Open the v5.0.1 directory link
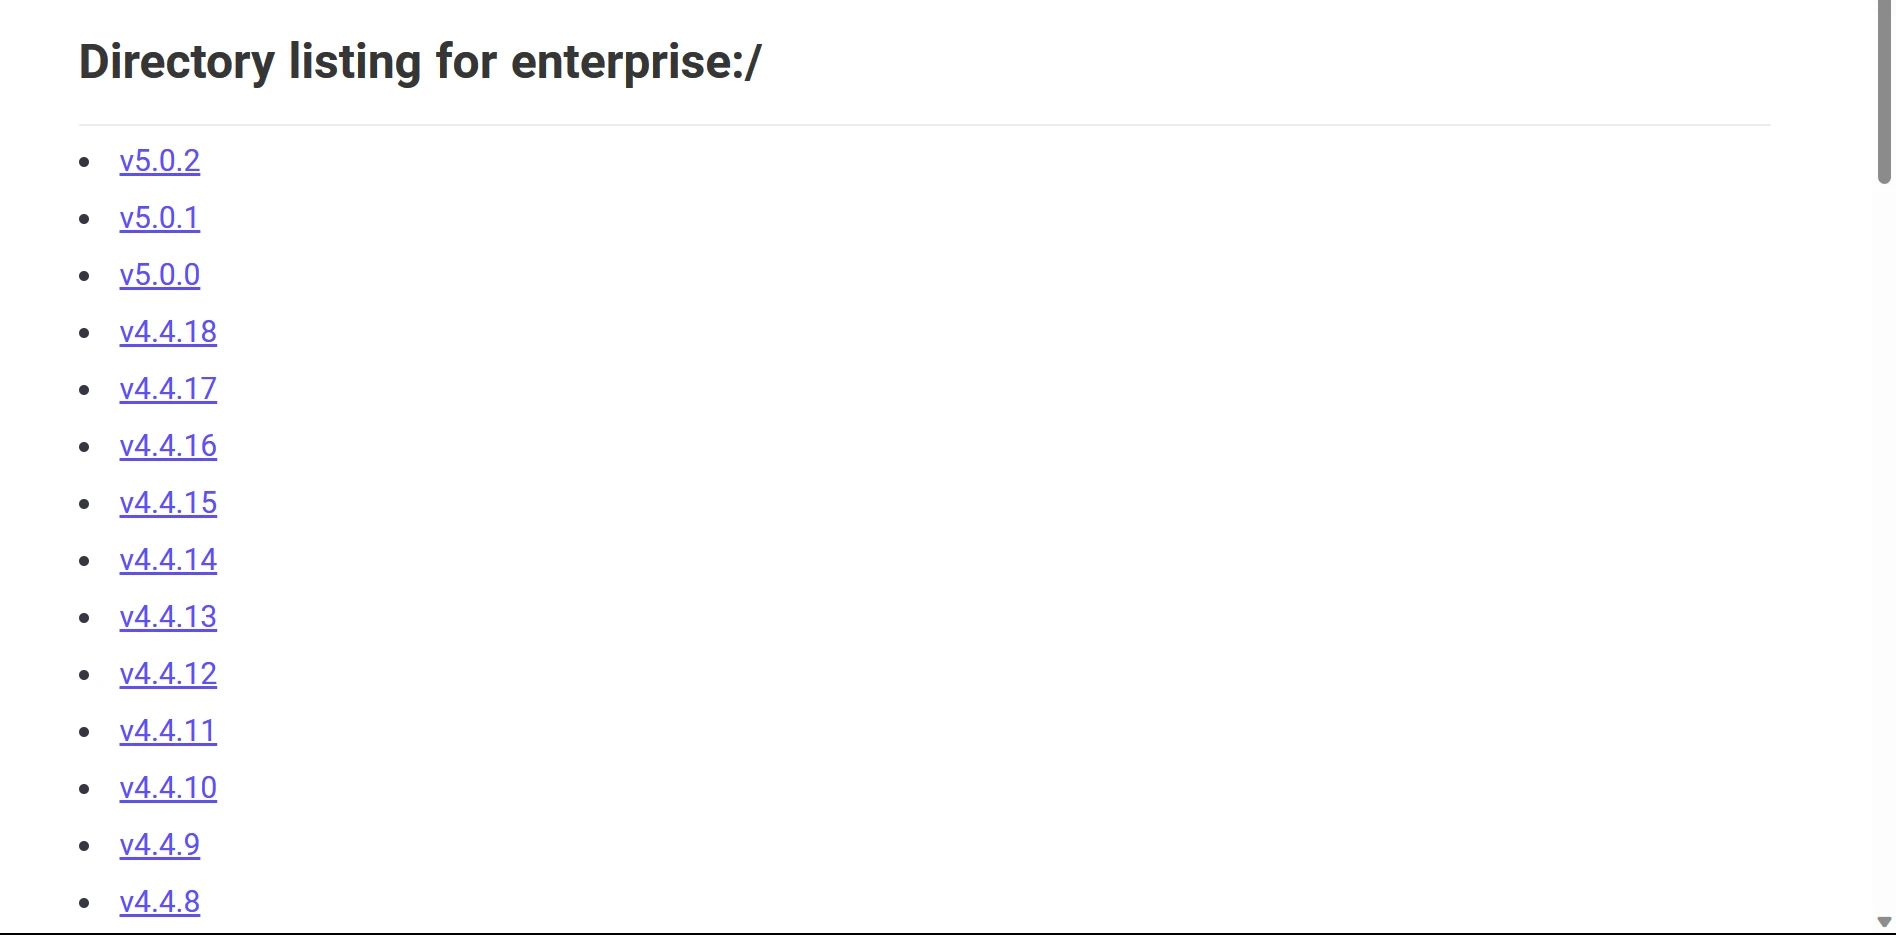 pyautogui.click(x=160, y=218)
